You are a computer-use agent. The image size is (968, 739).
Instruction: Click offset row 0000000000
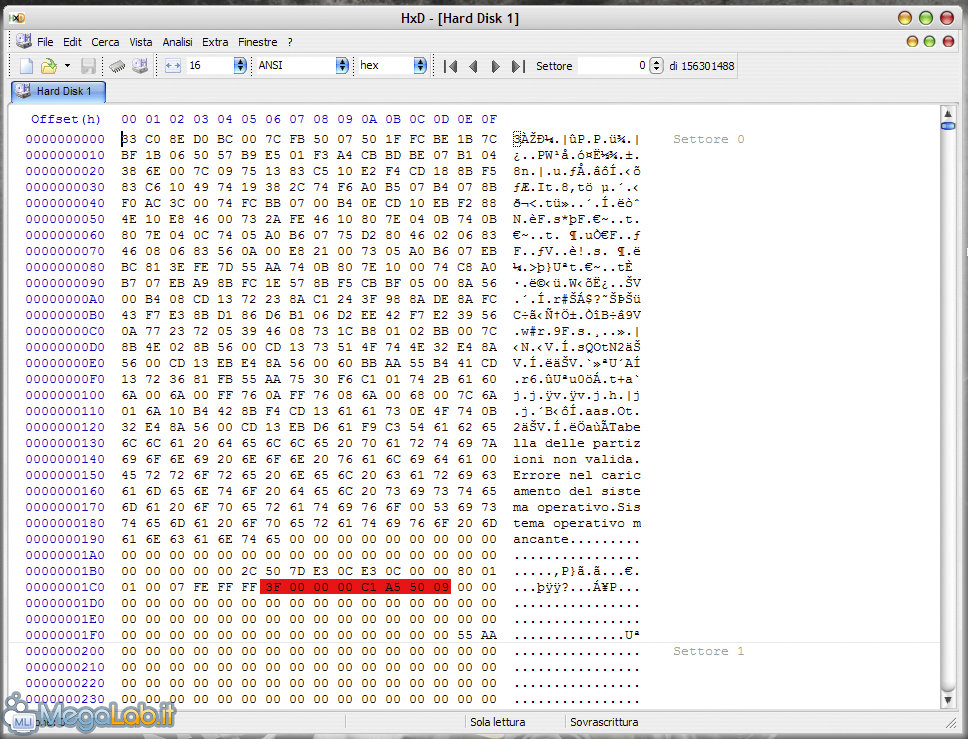[x=65, y=139]
